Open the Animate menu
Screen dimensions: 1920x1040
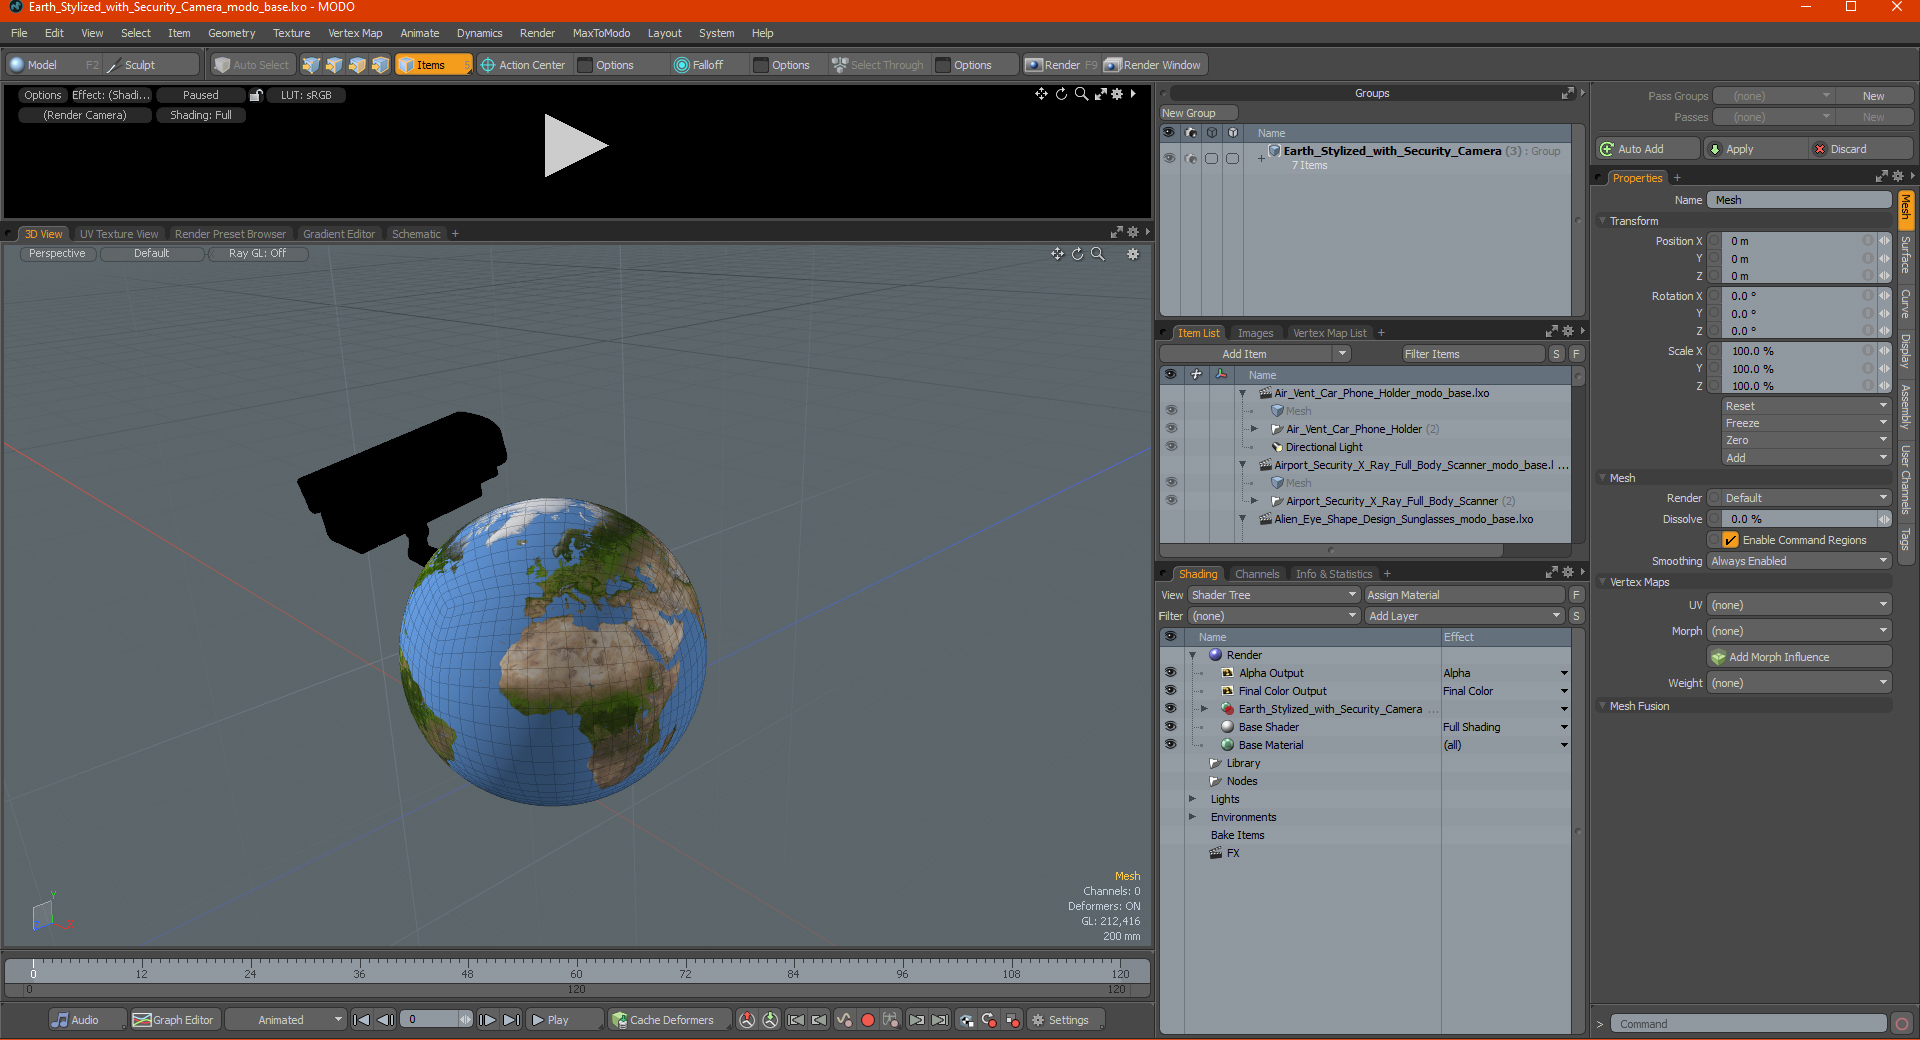[x=420, y=33]
